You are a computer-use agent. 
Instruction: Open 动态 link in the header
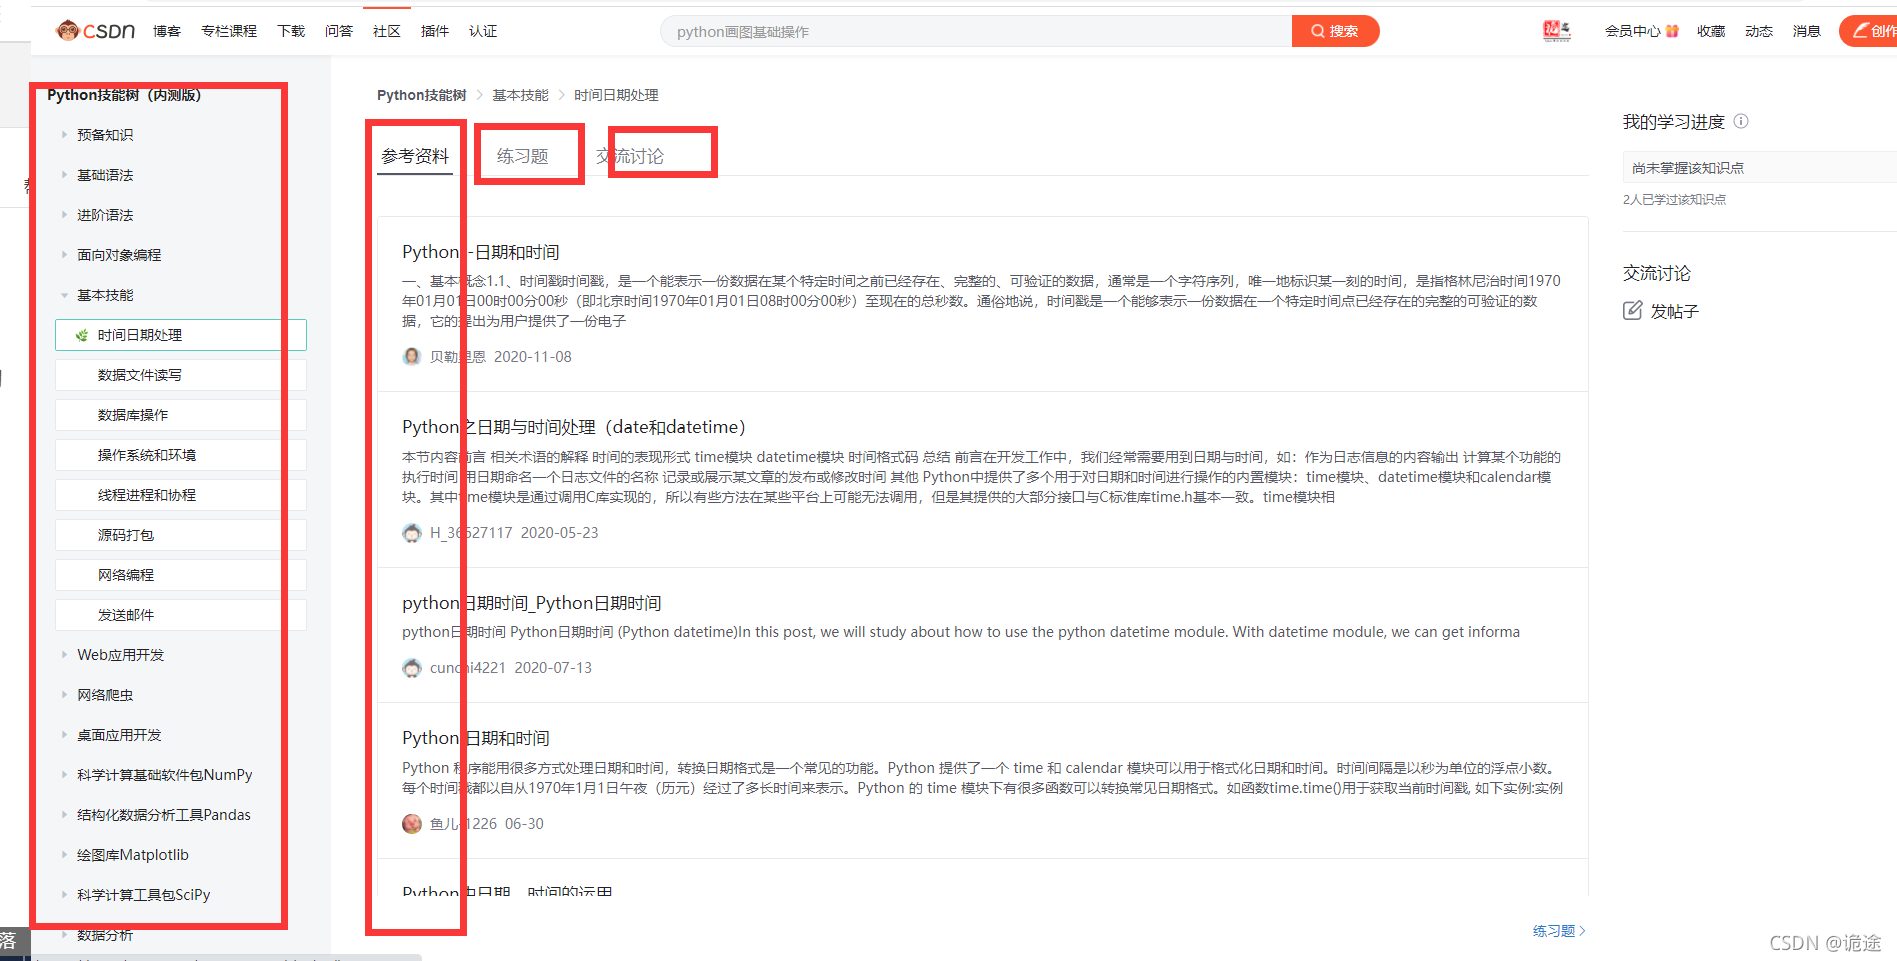[1759, 31]
